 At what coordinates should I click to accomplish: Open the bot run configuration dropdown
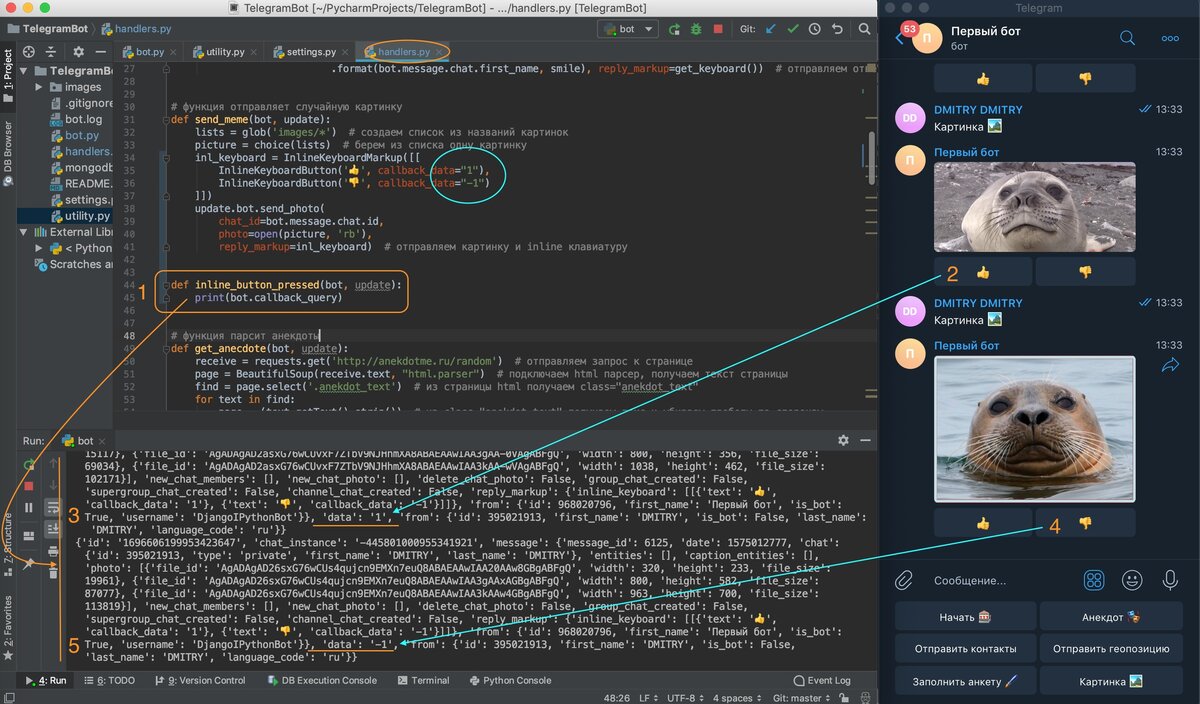pyautogui.click(x=627, y=29)
